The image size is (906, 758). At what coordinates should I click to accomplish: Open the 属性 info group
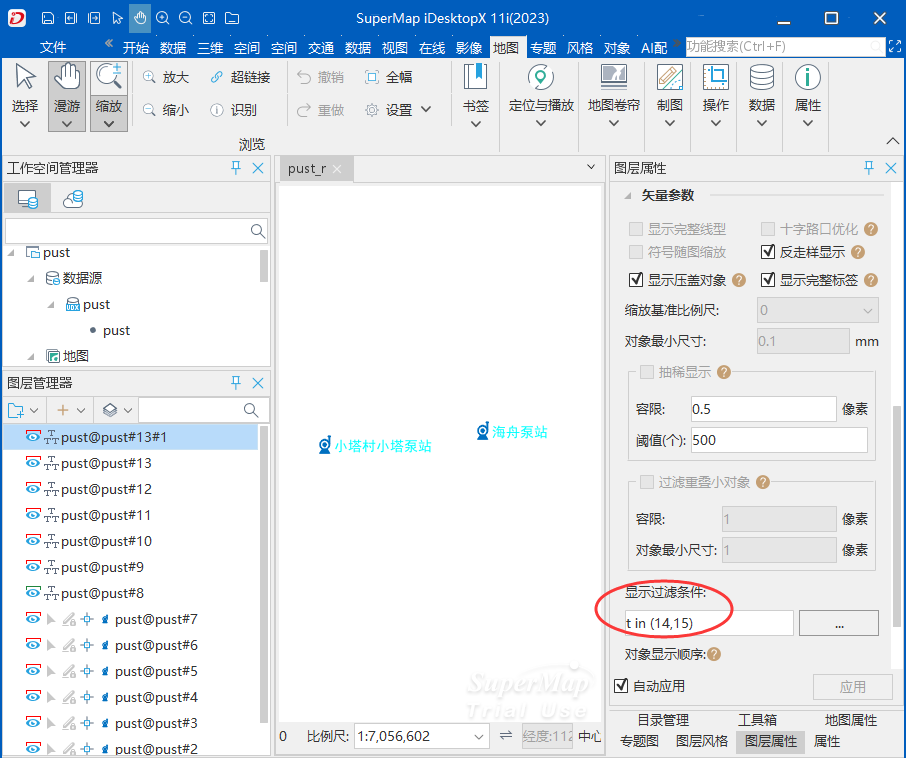pyautogui.click(x=808, y=95)
